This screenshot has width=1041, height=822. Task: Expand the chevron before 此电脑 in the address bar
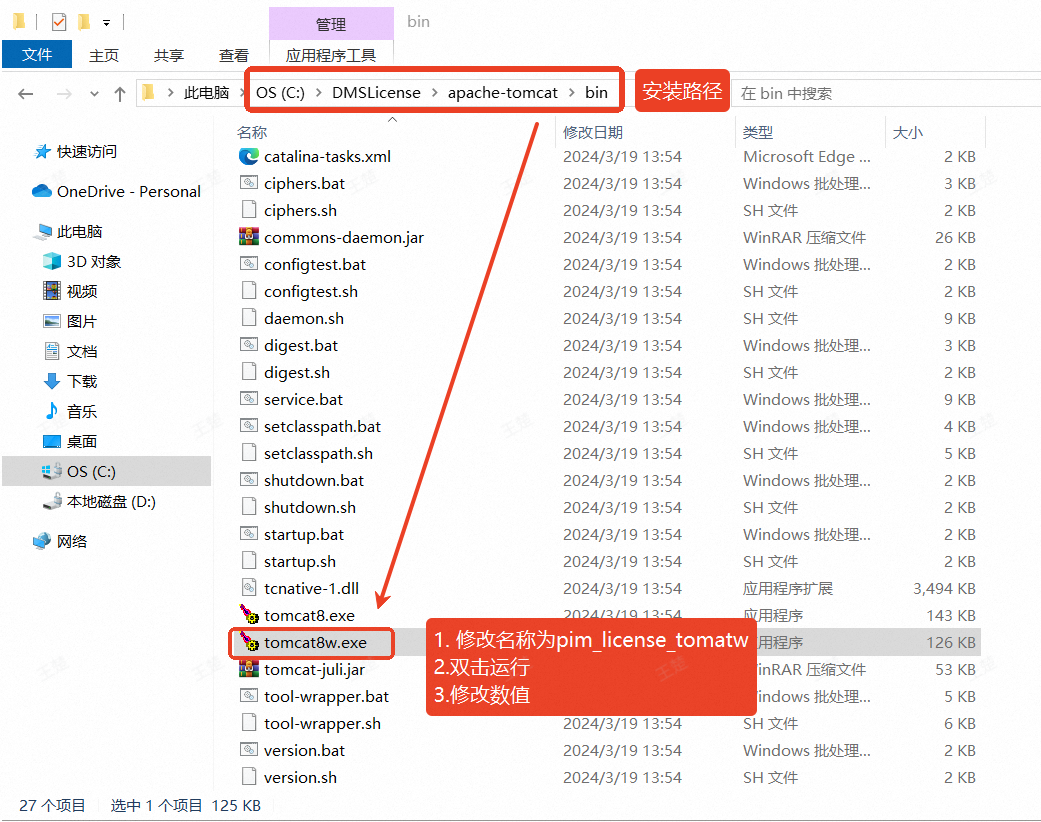(x=171, y=93)
